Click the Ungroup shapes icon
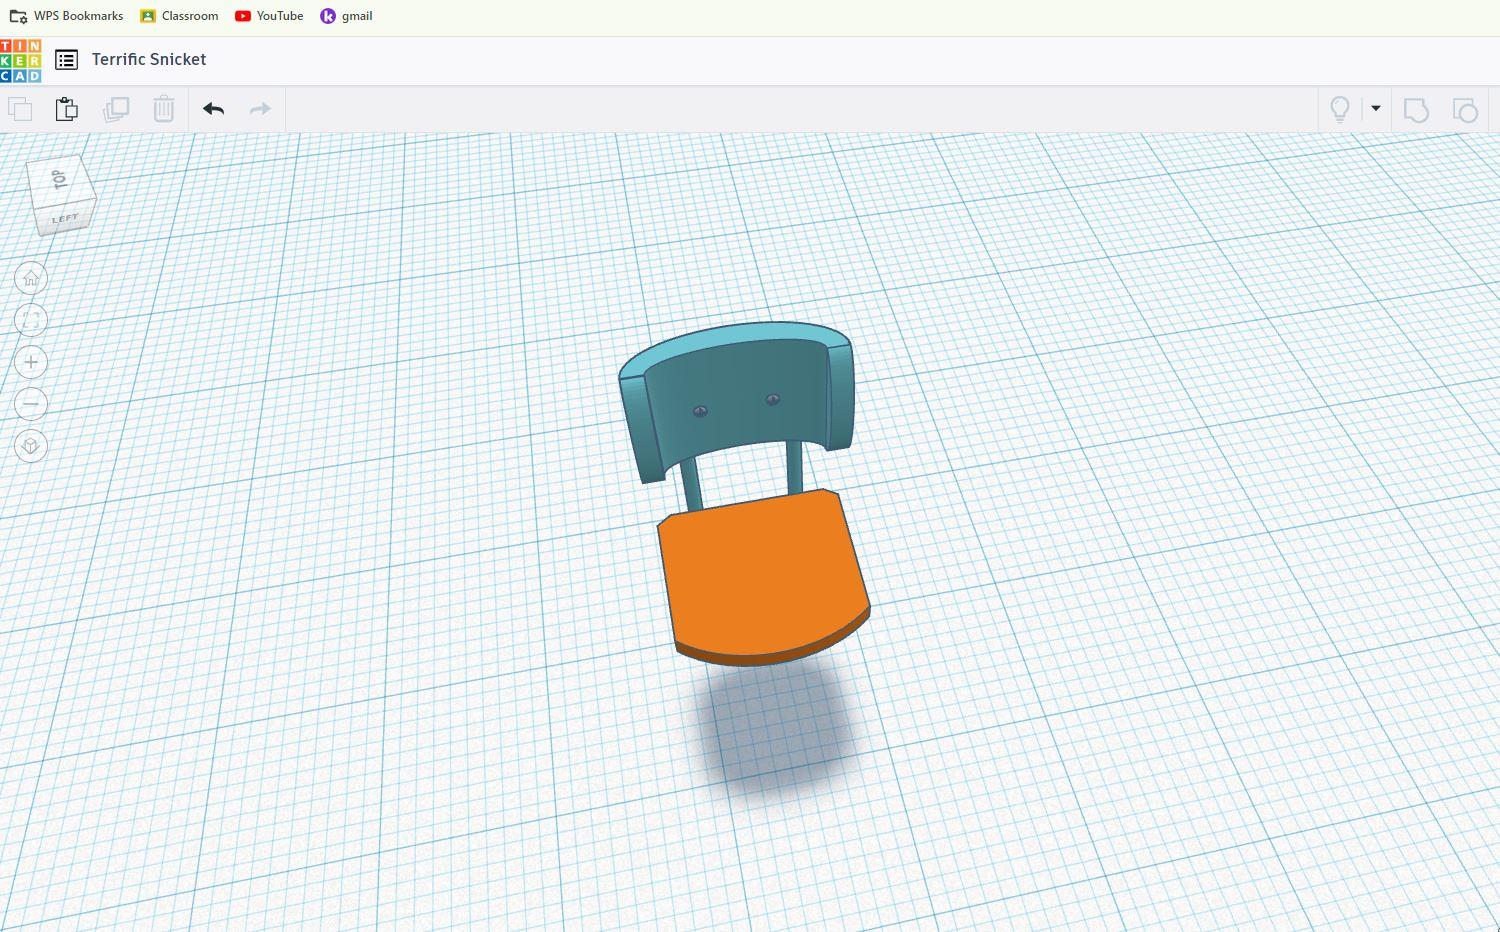This screenshot has height=932, width=1500. (1465, 110)
